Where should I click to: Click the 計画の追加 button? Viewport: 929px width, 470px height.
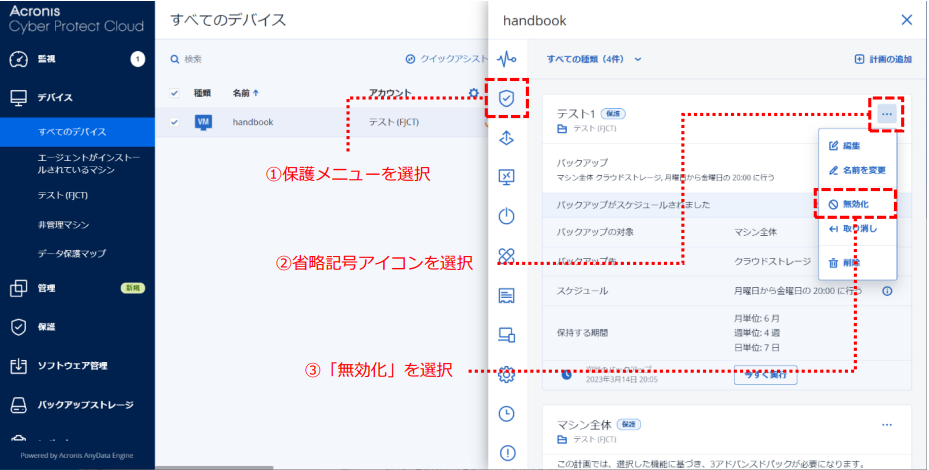[x=882, y=59]
